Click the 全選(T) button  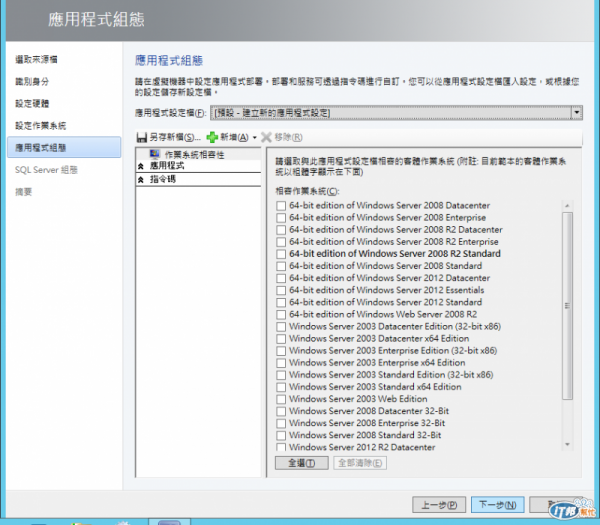pos(302,463)
